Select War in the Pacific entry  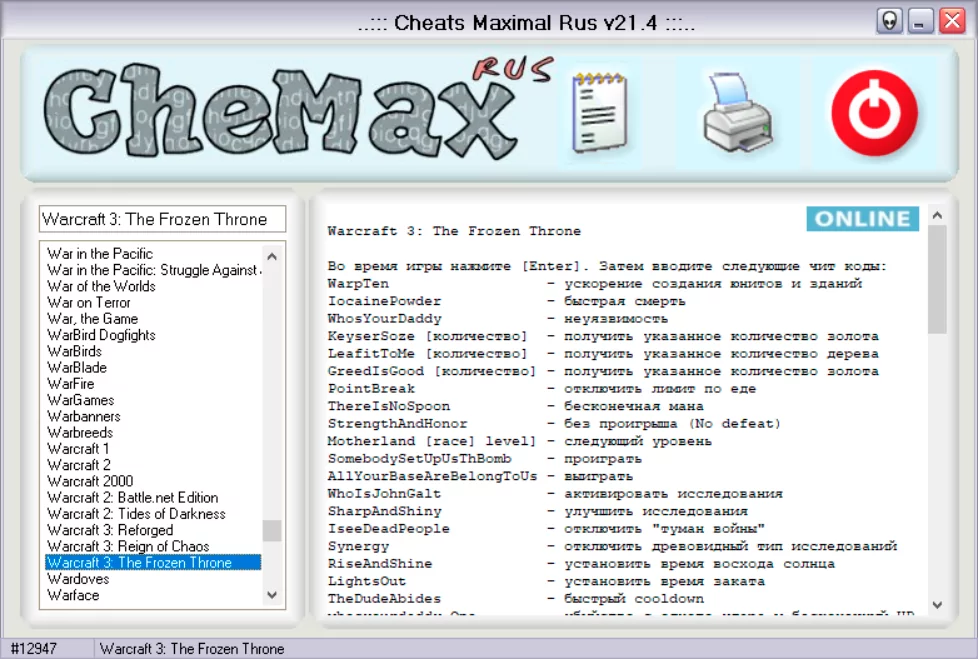[153, 254]
